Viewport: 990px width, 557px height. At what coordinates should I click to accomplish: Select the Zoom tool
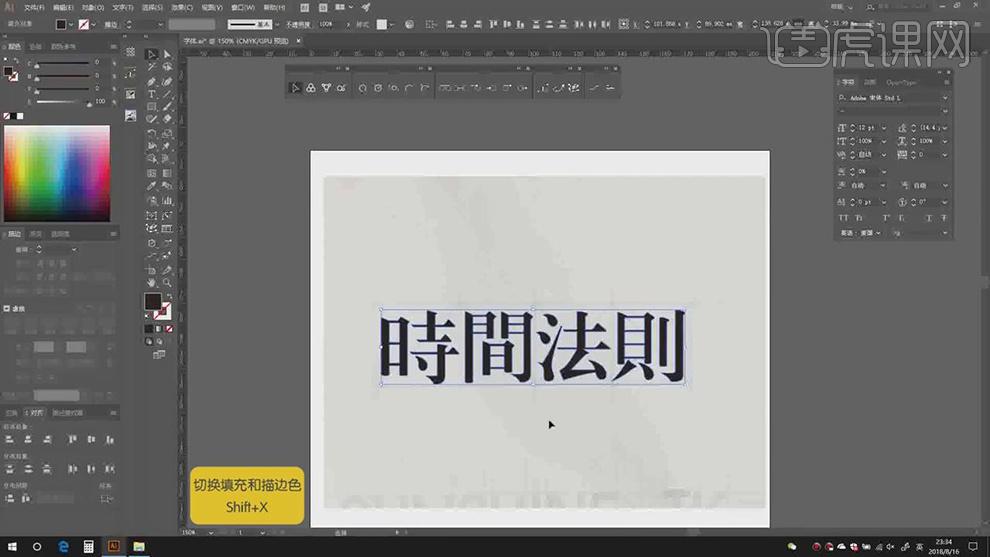167,282
